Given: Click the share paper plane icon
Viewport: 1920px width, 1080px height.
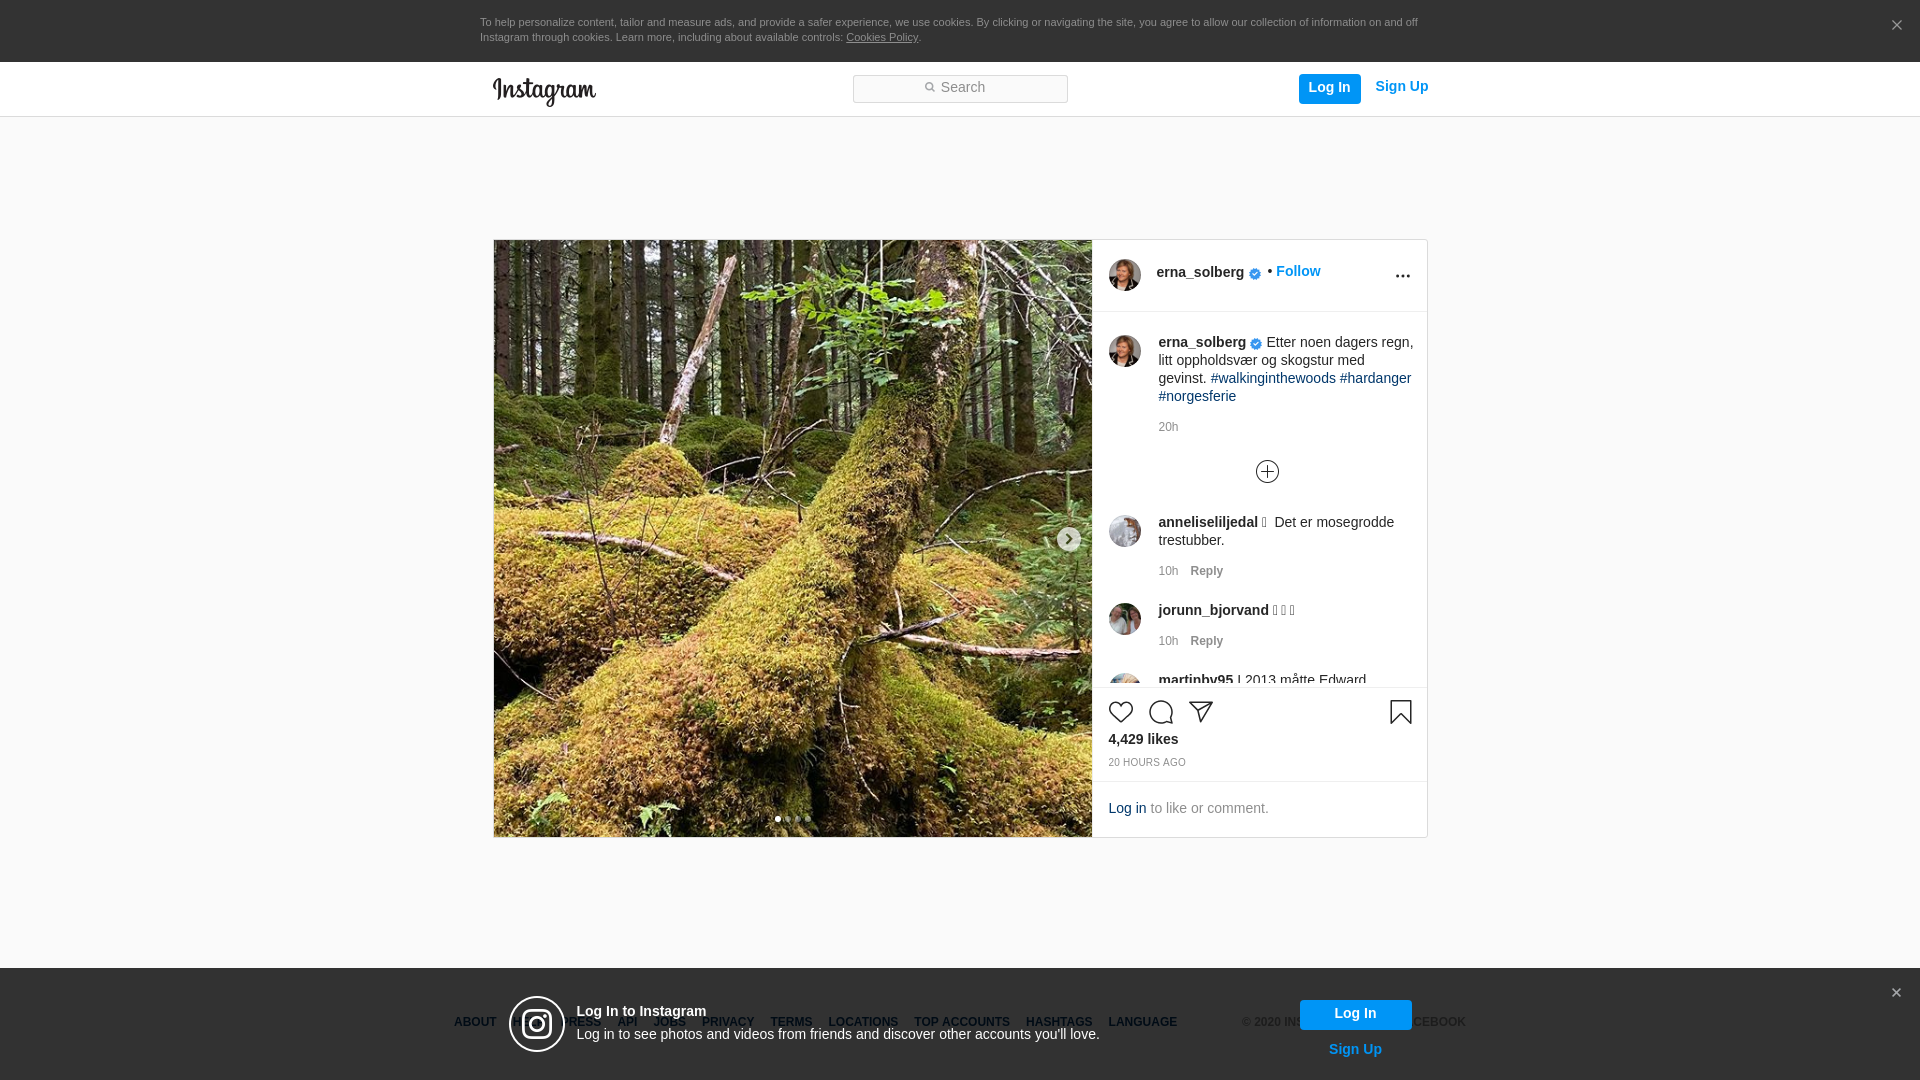Looking at the screenshot, I should click(x=1201, y=712).
